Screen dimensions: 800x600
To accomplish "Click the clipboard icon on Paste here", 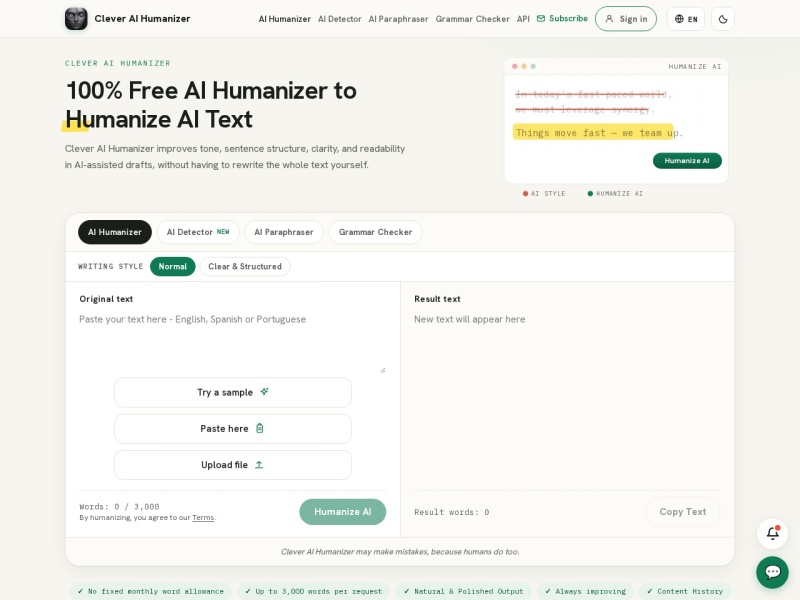I will tap(260, 428).
